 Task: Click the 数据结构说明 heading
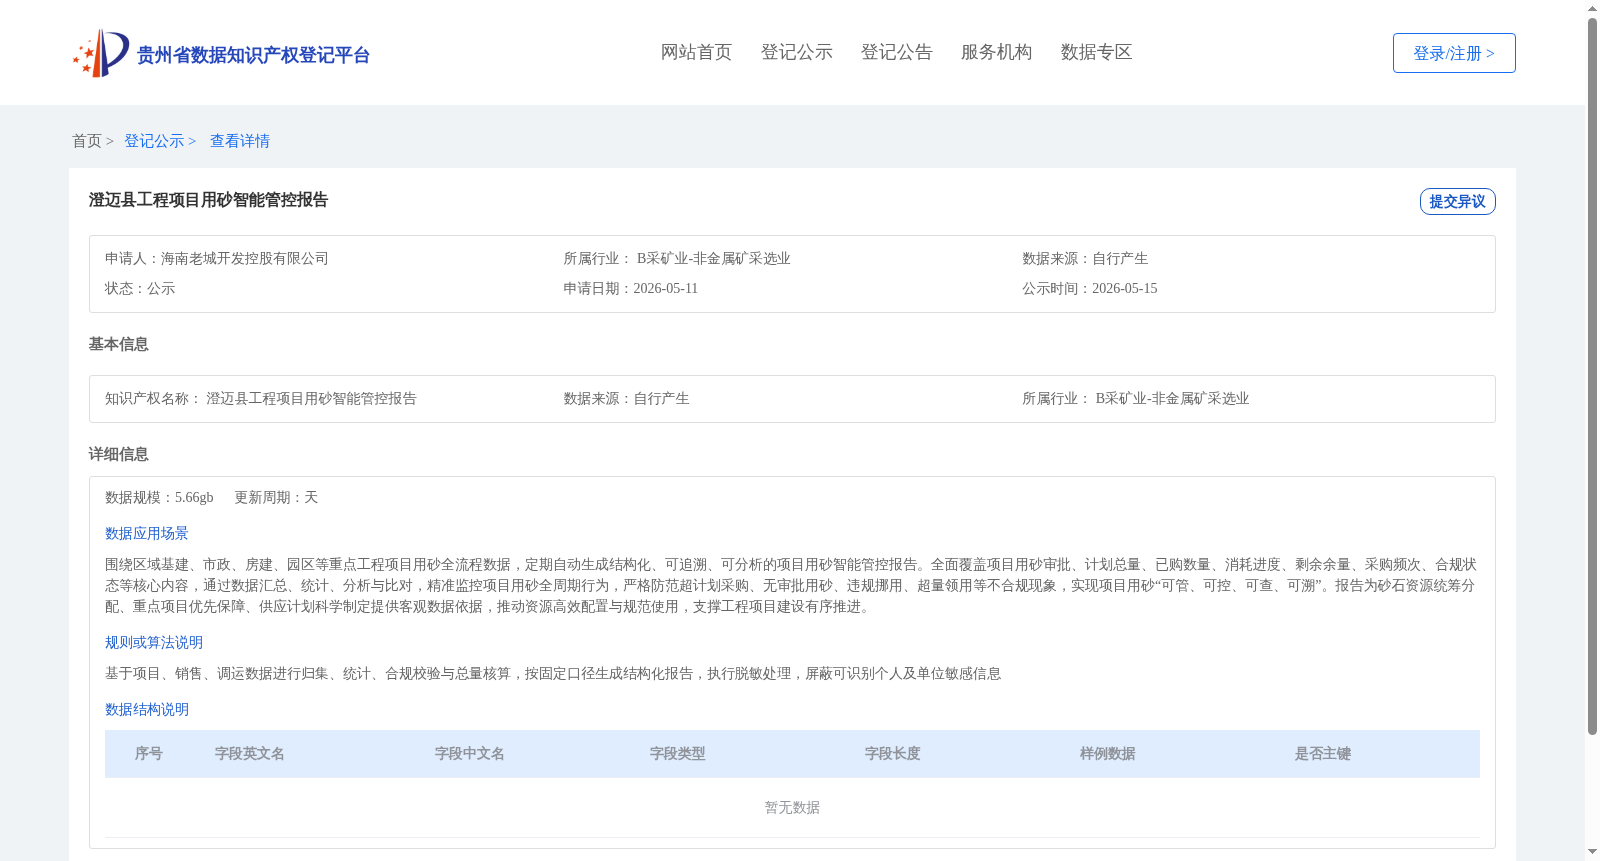[147, 709]
